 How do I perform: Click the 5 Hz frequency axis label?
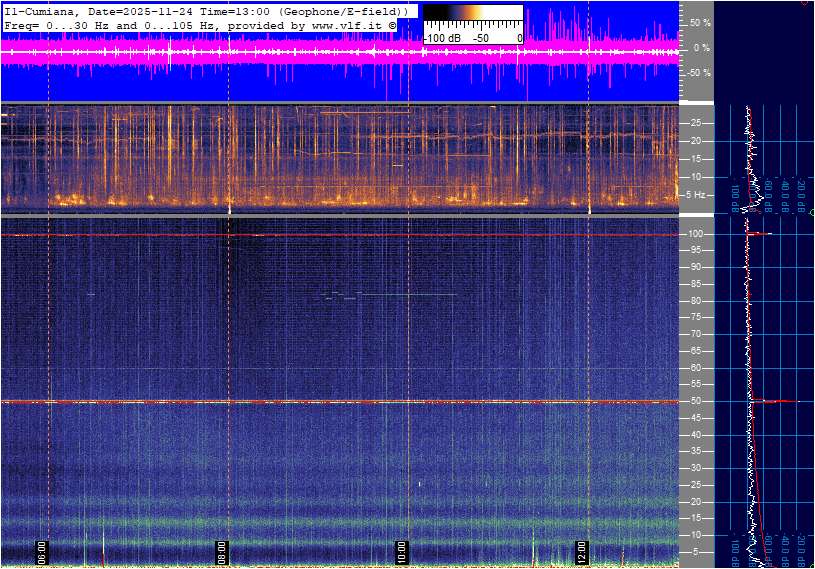[x=700, y=194]
